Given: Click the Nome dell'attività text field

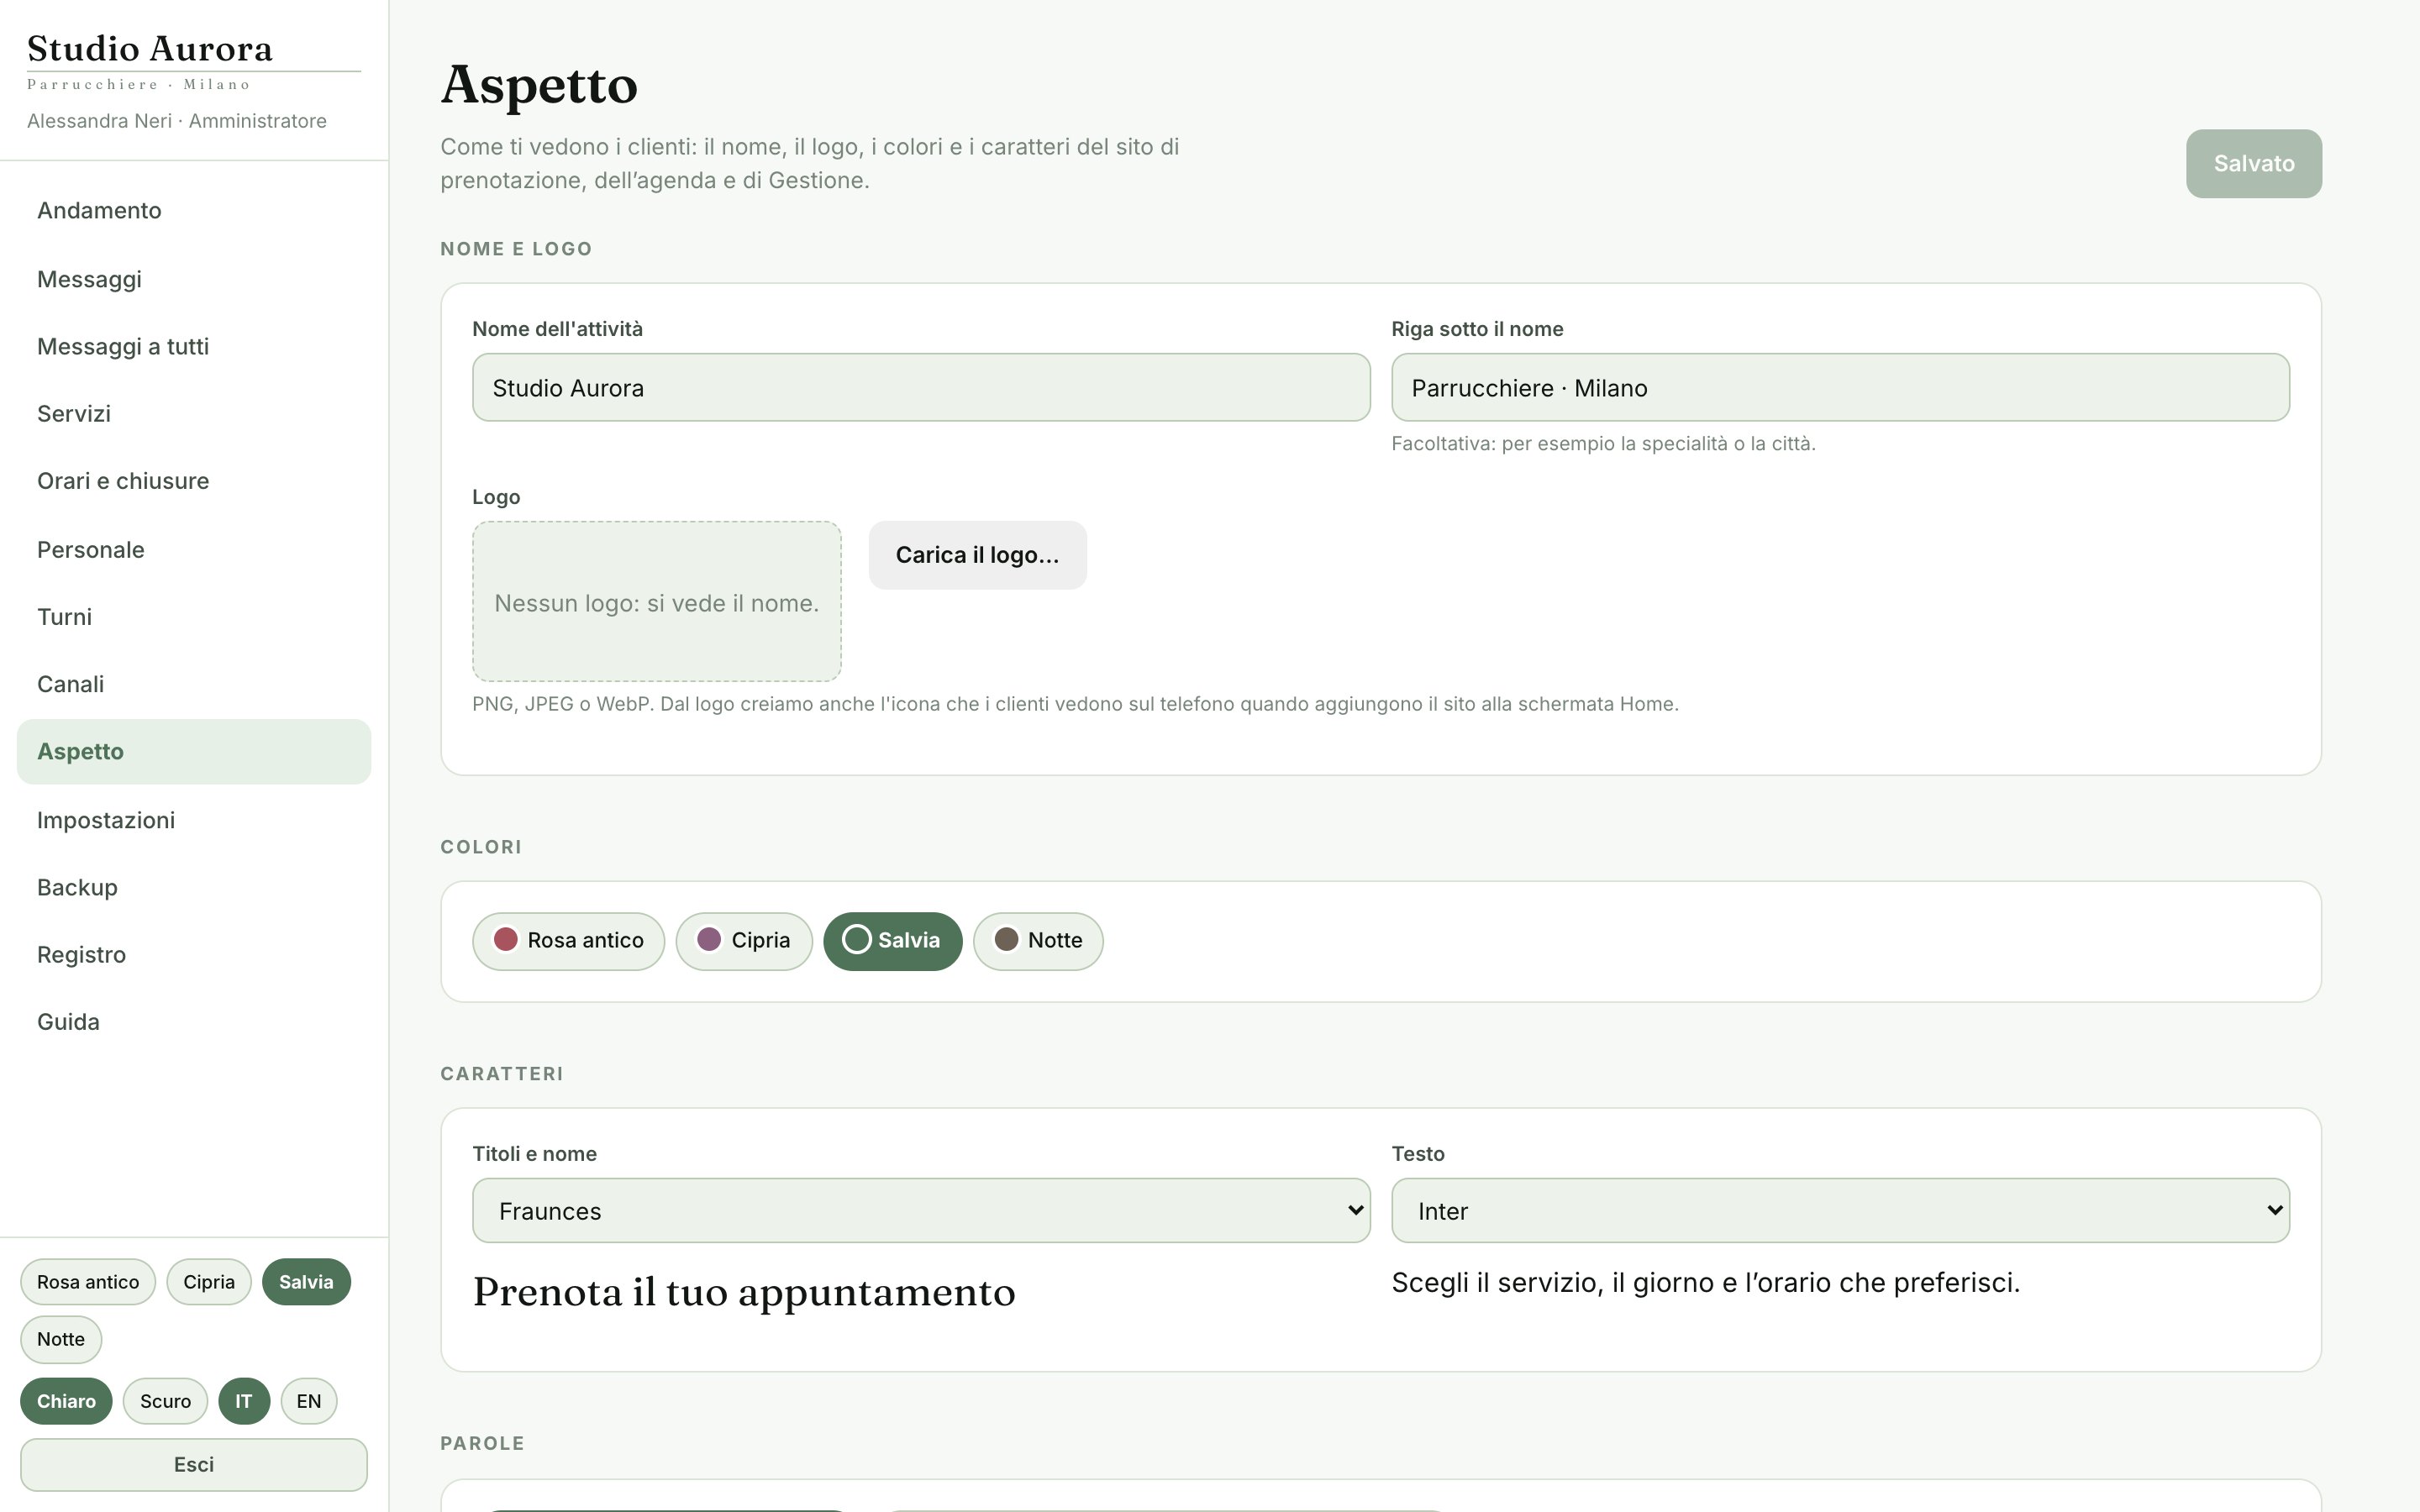Looking at the screenshot, I should point(921,387).
